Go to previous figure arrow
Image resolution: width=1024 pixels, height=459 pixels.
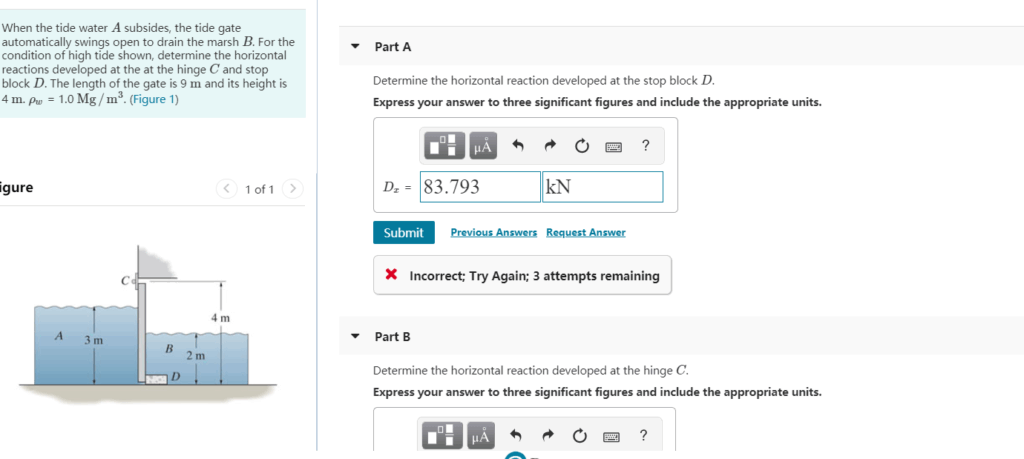[227, 189]
